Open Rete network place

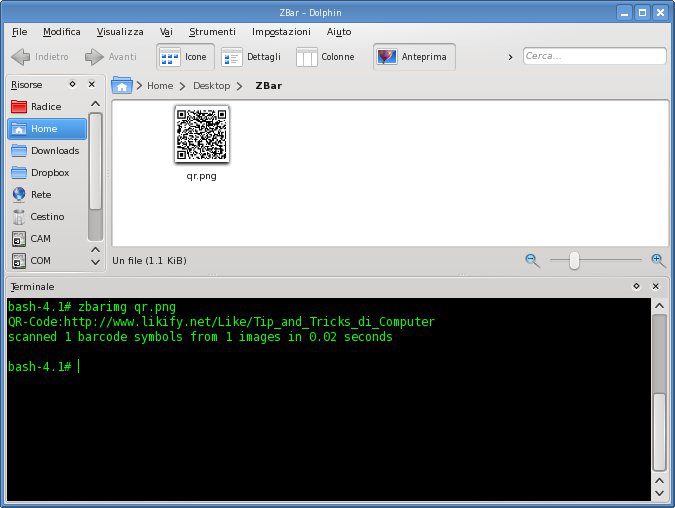[46, 195]
